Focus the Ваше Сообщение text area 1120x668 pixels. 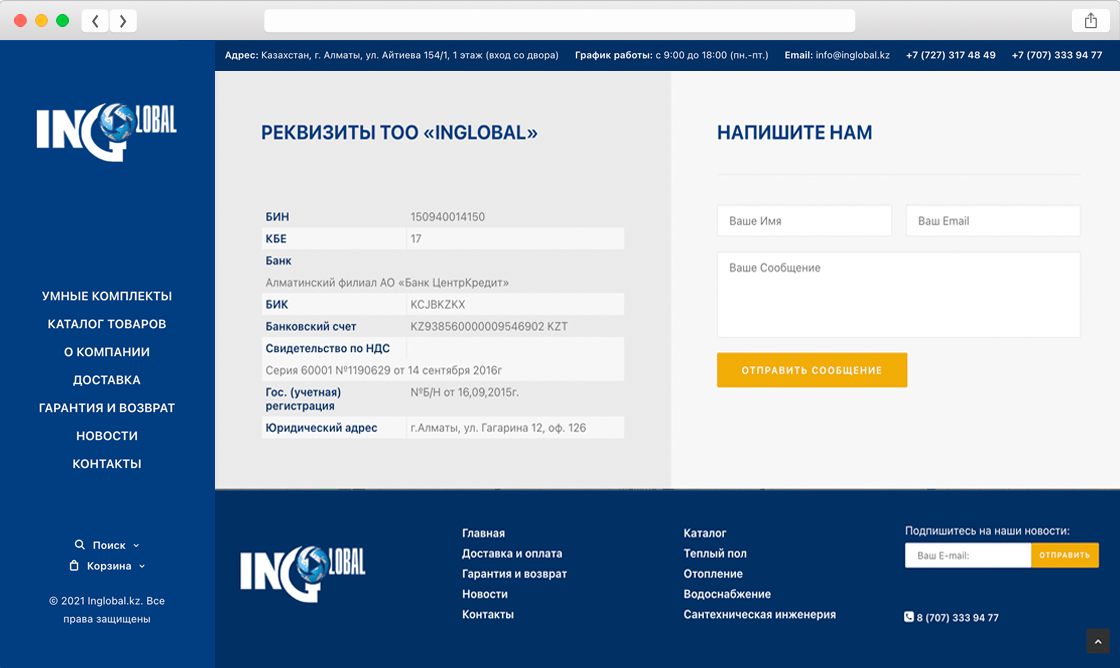[x=898, y=294]
